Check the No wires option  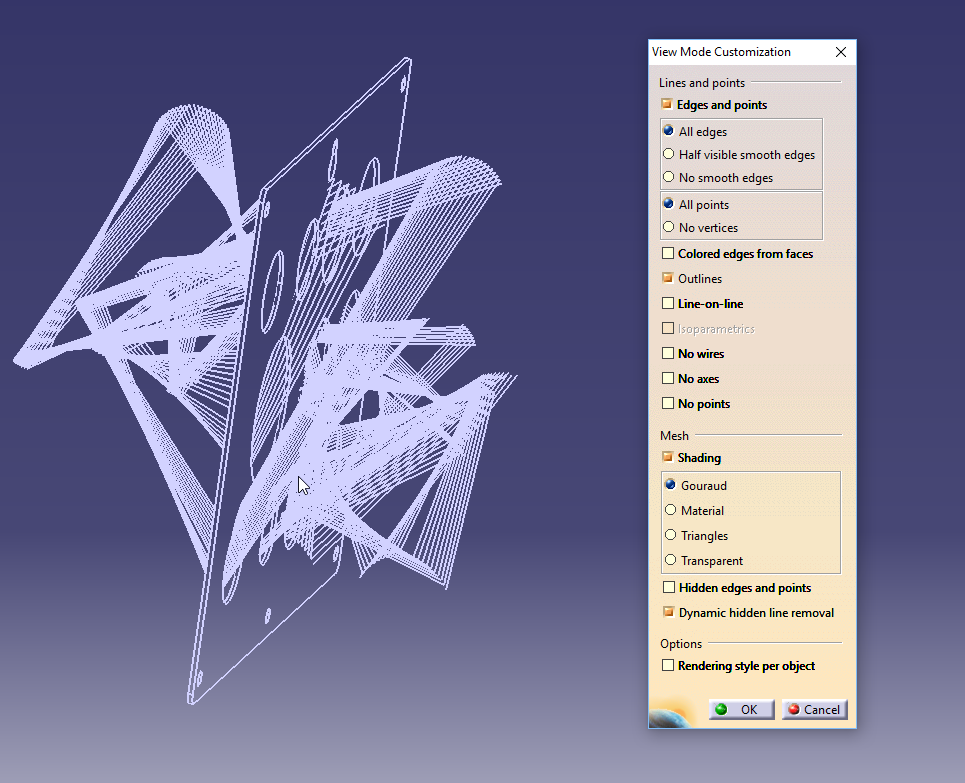668,353
